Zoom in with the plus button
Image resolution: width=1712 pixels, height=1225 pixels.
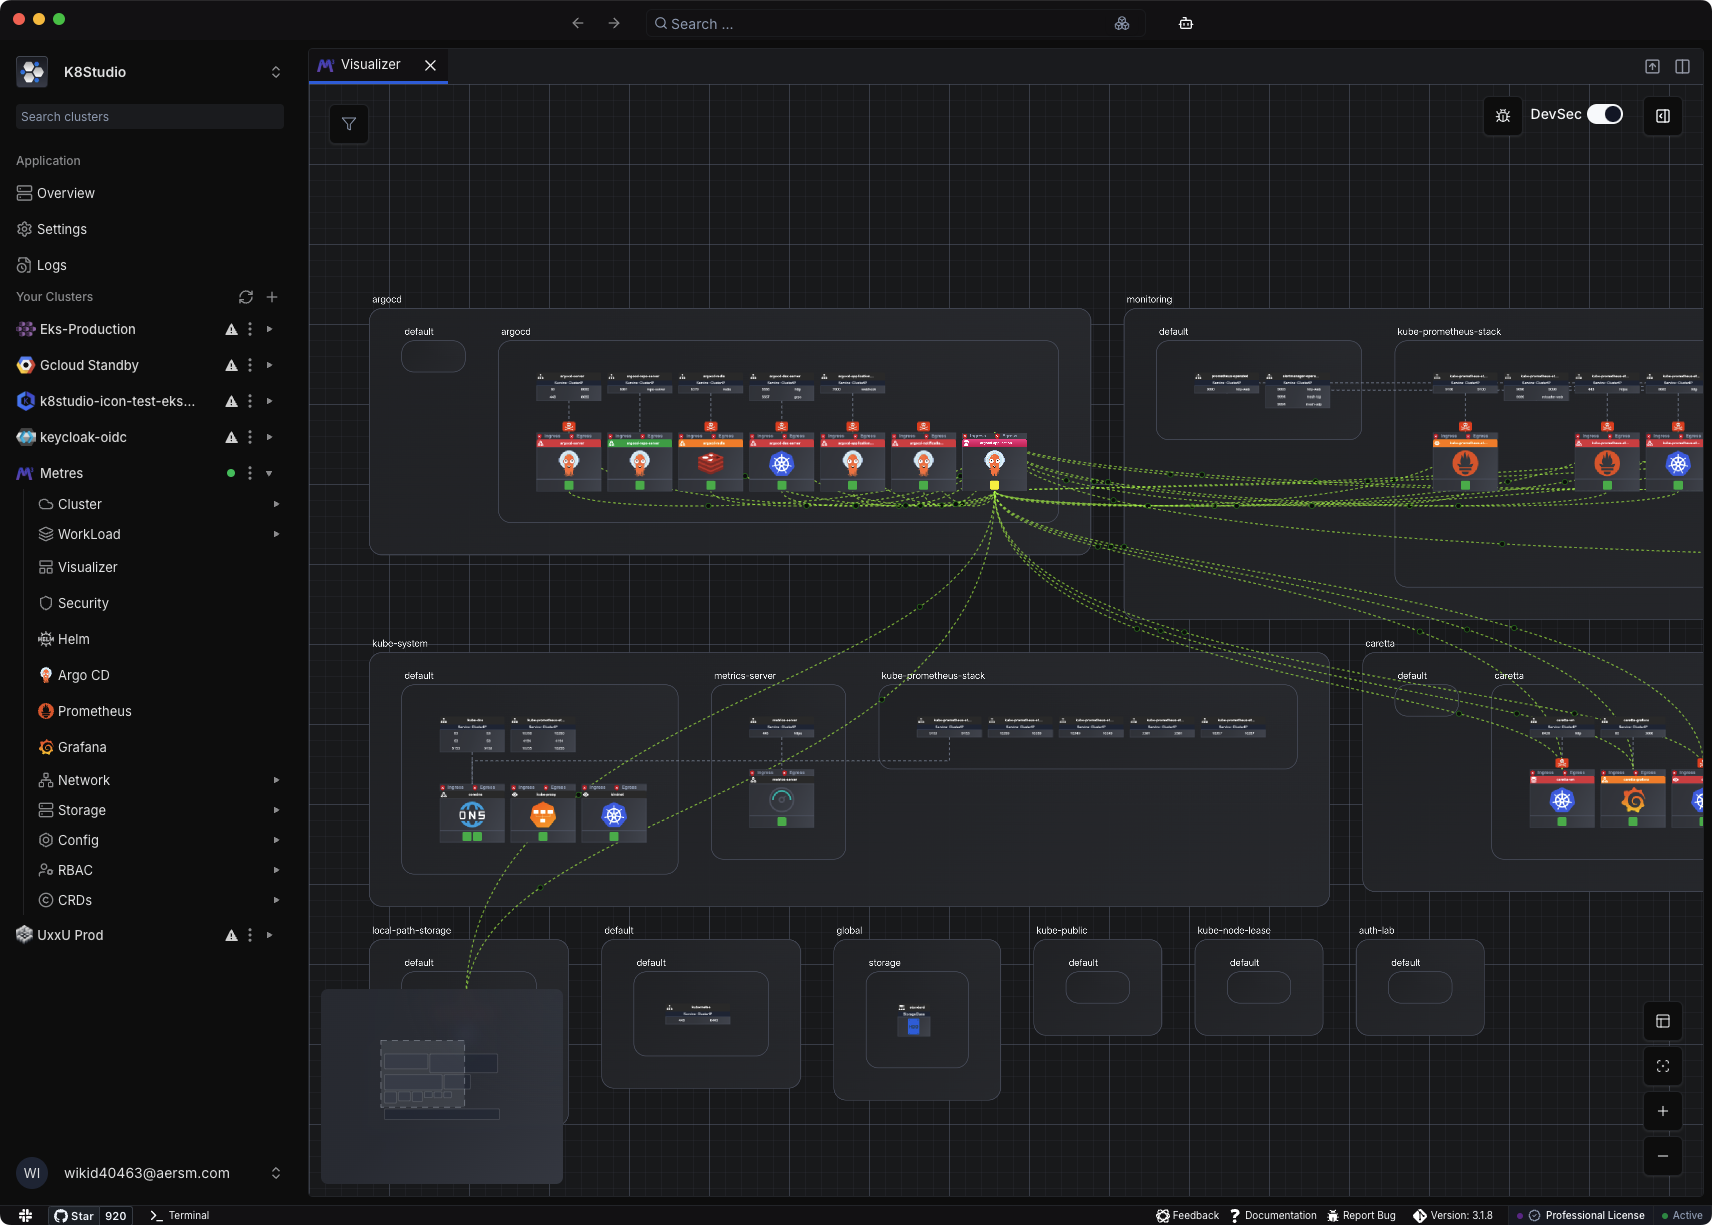pyautogui.click(x=1663, y=1111)
